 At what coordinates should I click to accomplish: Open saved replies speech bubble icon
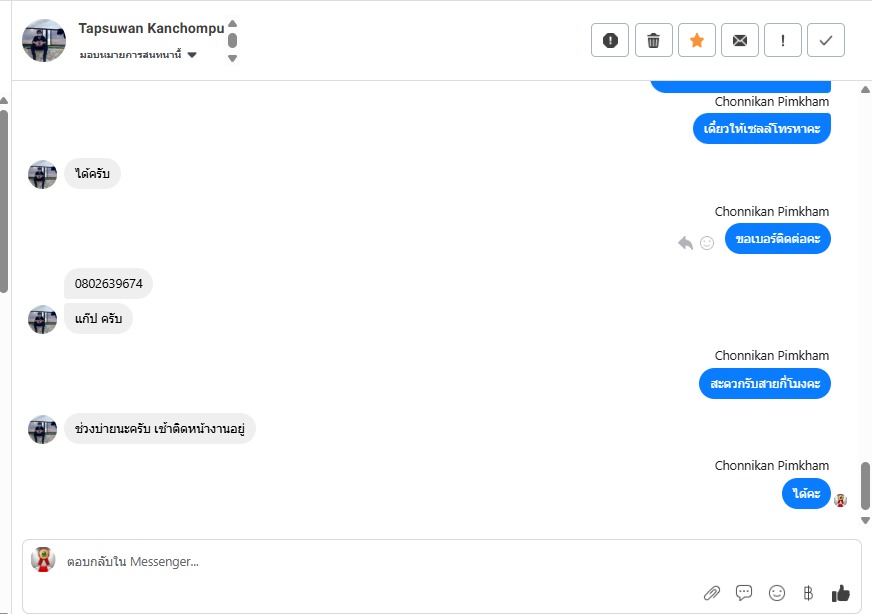744,593
